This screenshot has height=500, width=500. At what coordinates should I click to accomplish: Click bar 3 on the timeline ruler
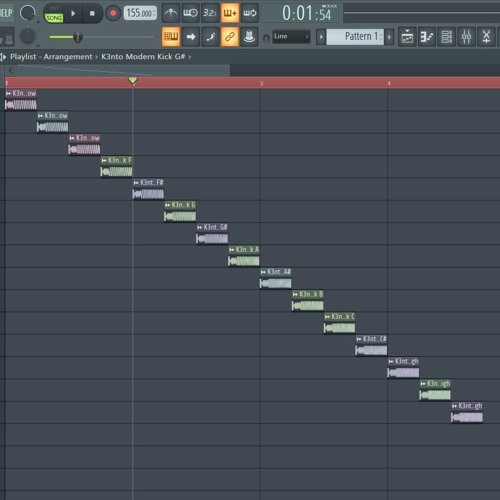coord(262,84)
